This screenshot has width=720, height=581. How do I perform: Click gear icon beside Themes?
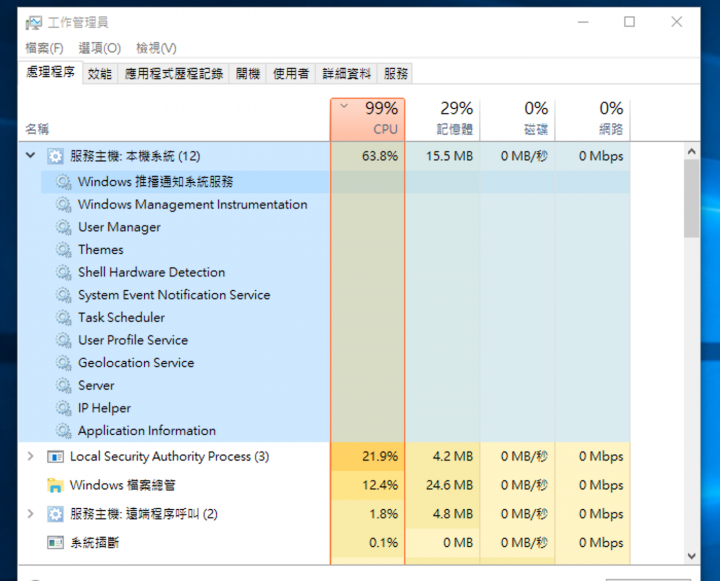point(63,249)
